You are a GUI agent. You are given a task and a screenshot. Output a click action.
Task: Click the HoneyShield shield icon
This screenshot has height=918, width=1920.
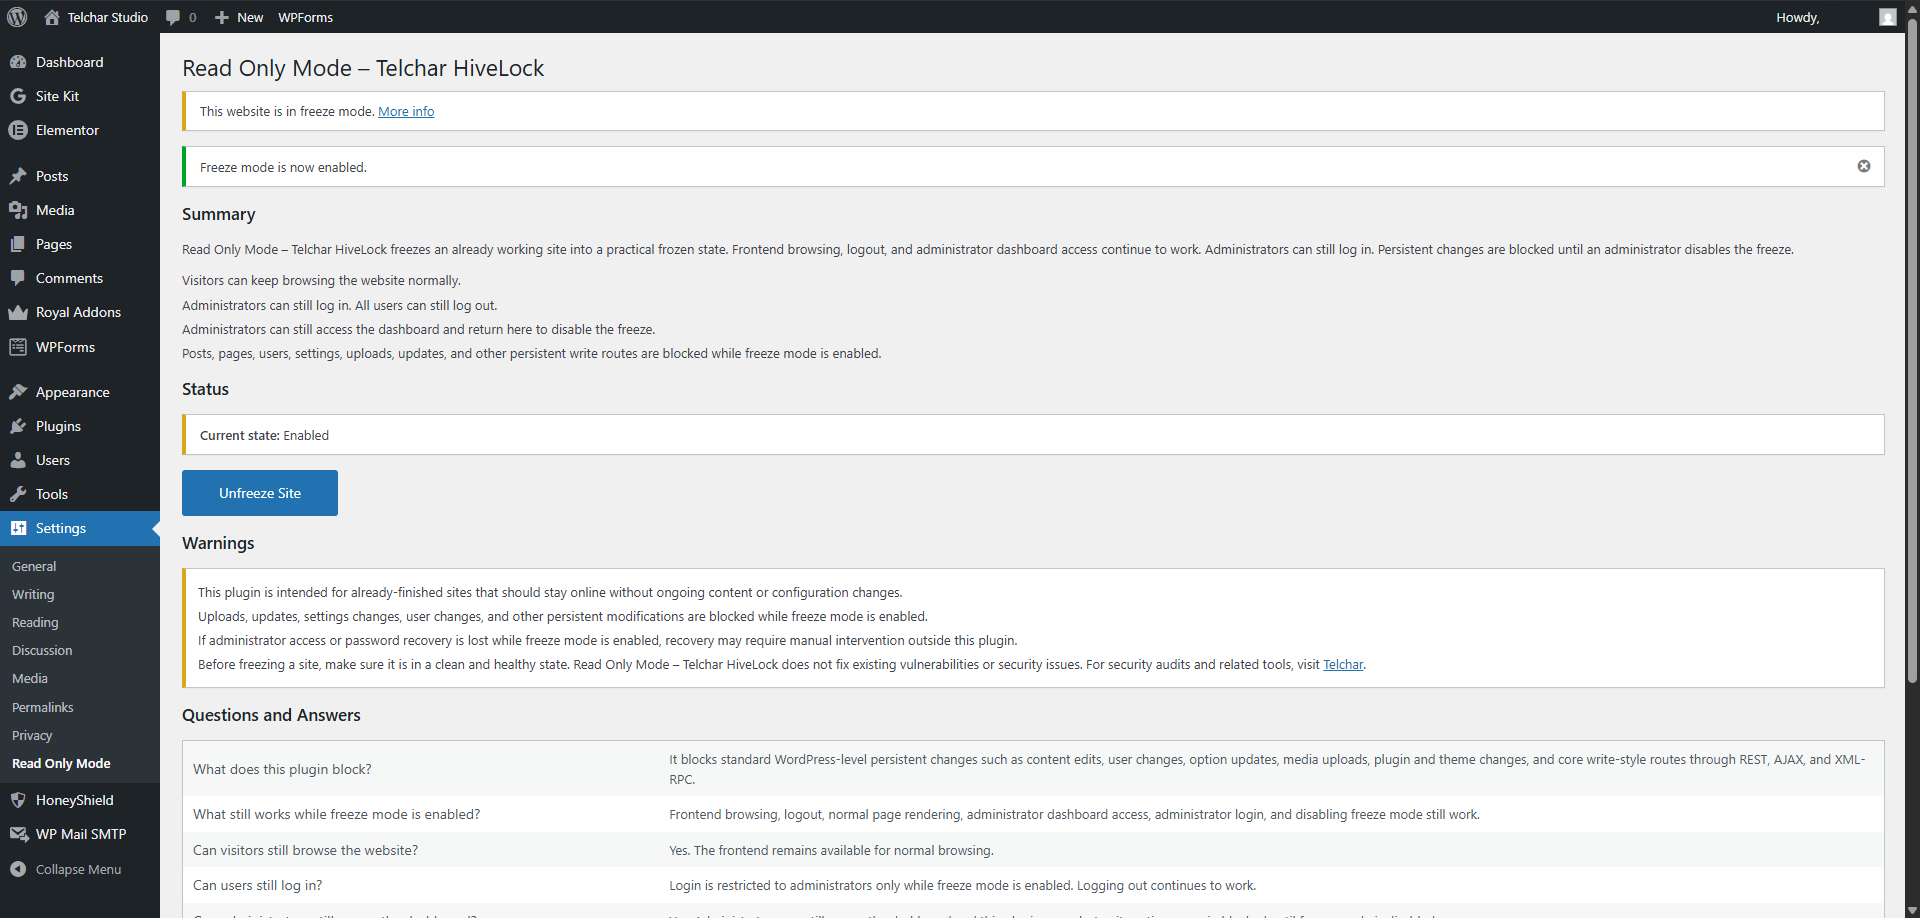tap(18, 800)
